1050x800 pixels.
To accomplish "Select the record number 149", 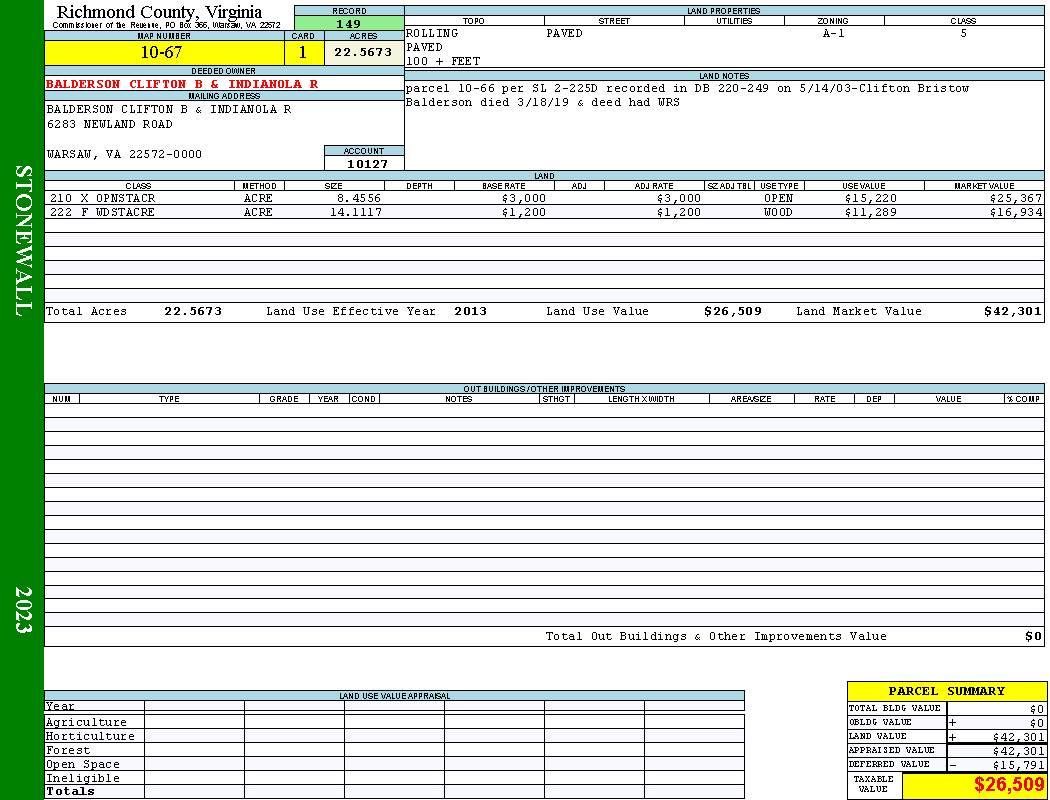I will click(349, 23).
